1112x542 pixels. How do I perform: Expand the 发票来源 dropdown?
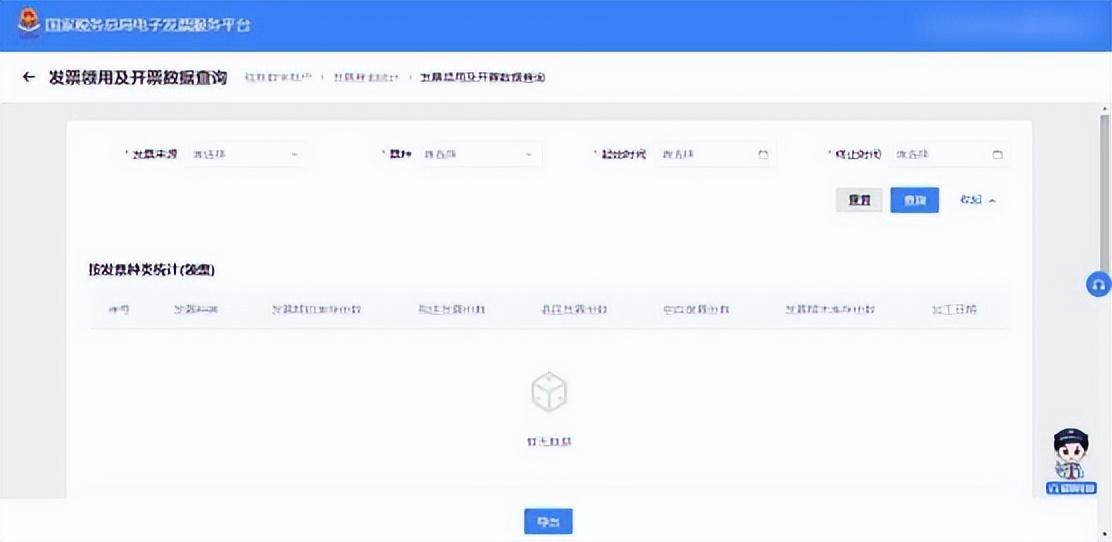245,154
